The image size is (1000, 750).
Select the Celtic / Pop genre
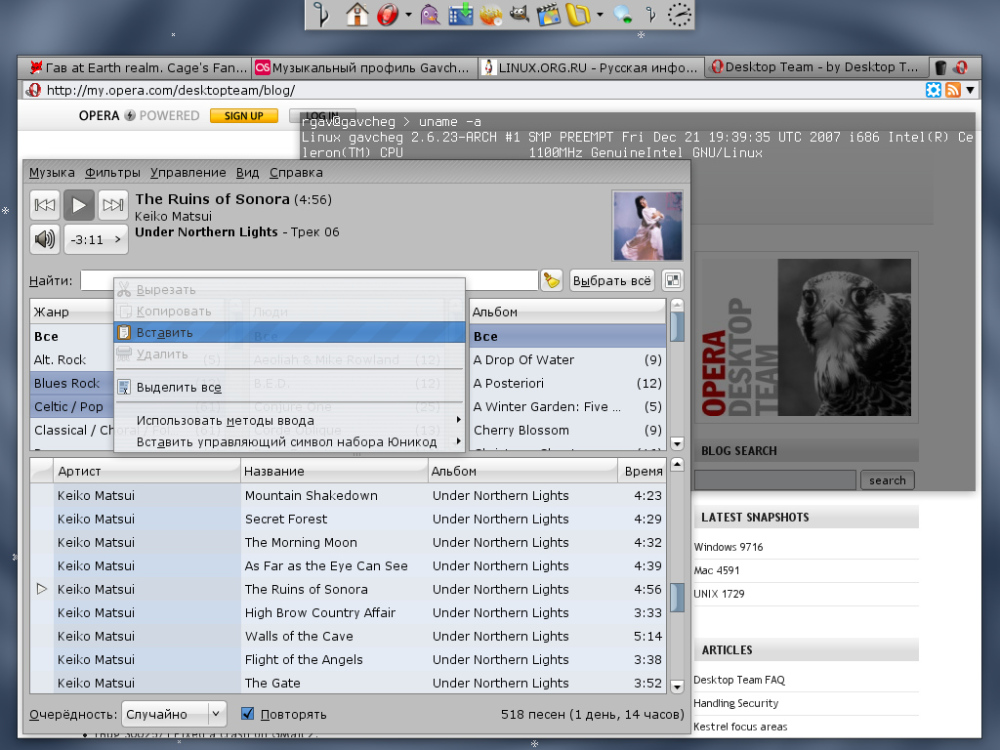pos(72,407)
